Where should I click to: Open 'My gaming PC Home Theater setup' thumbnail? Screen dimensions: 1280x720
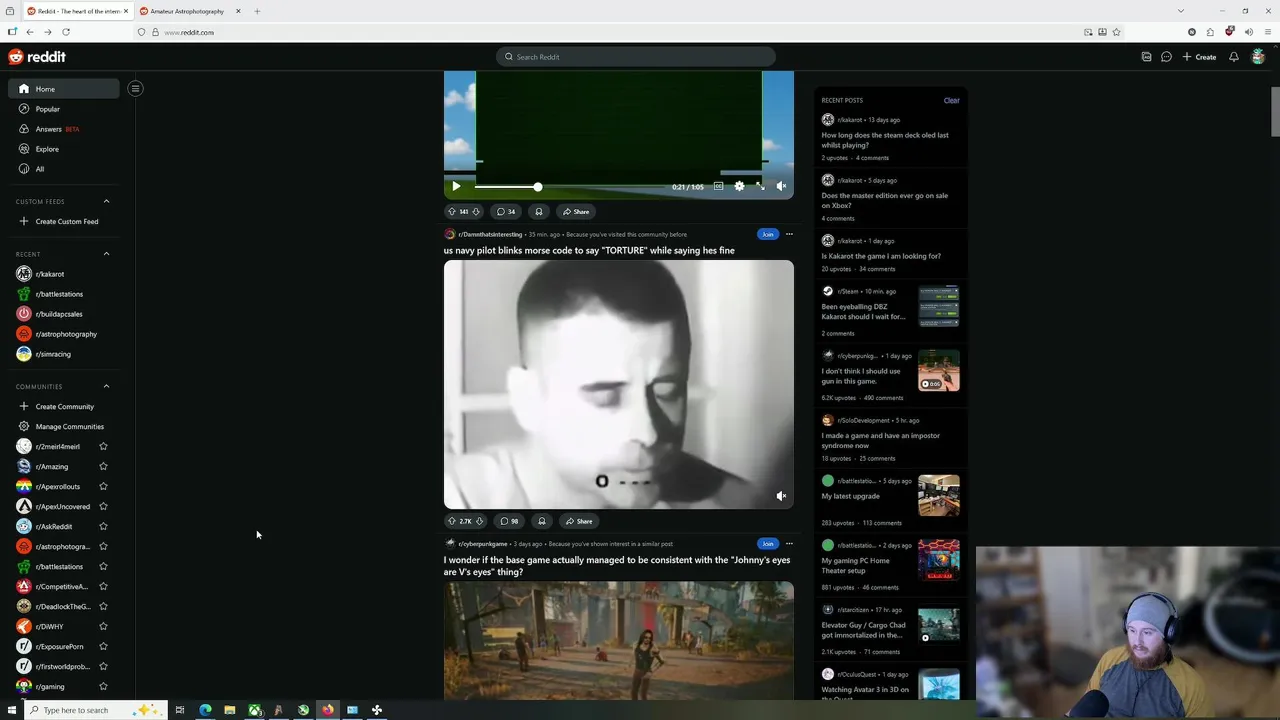[939, 560]
